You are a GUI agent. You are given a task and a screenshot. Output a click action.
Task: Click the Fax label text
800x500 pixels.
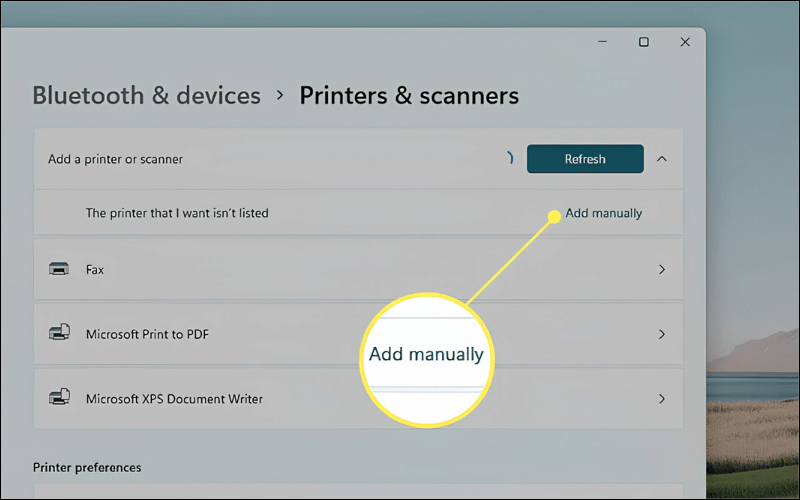[94, 269]
